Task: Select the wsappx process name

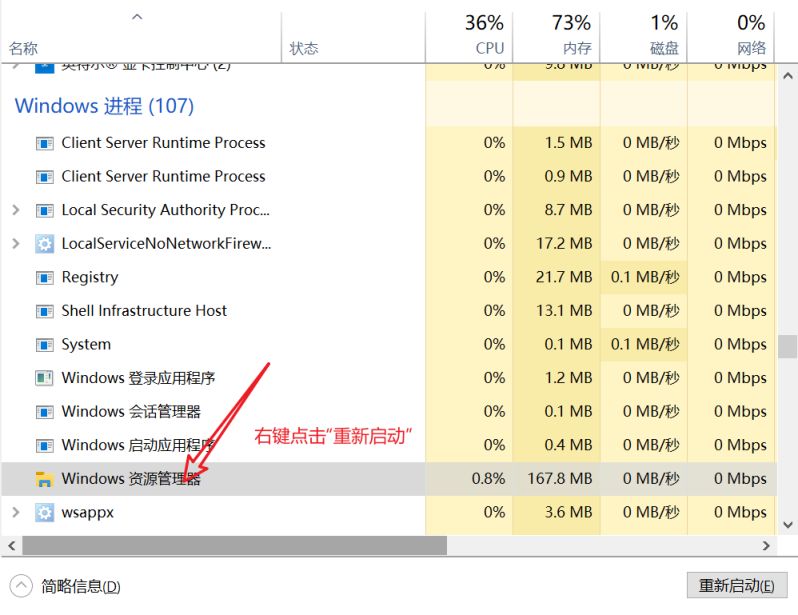Action: [x=88, y=513]
